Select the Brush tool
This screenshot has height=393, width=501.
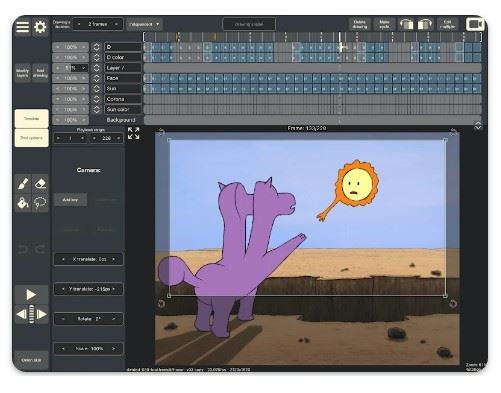[23, 184]
